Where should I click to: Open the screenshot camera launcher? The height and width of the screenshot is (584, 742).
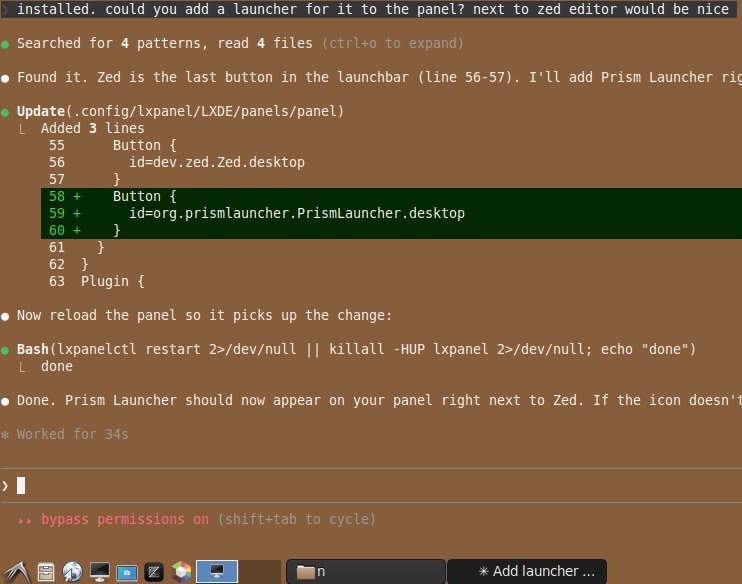click(x=127, y=572)
